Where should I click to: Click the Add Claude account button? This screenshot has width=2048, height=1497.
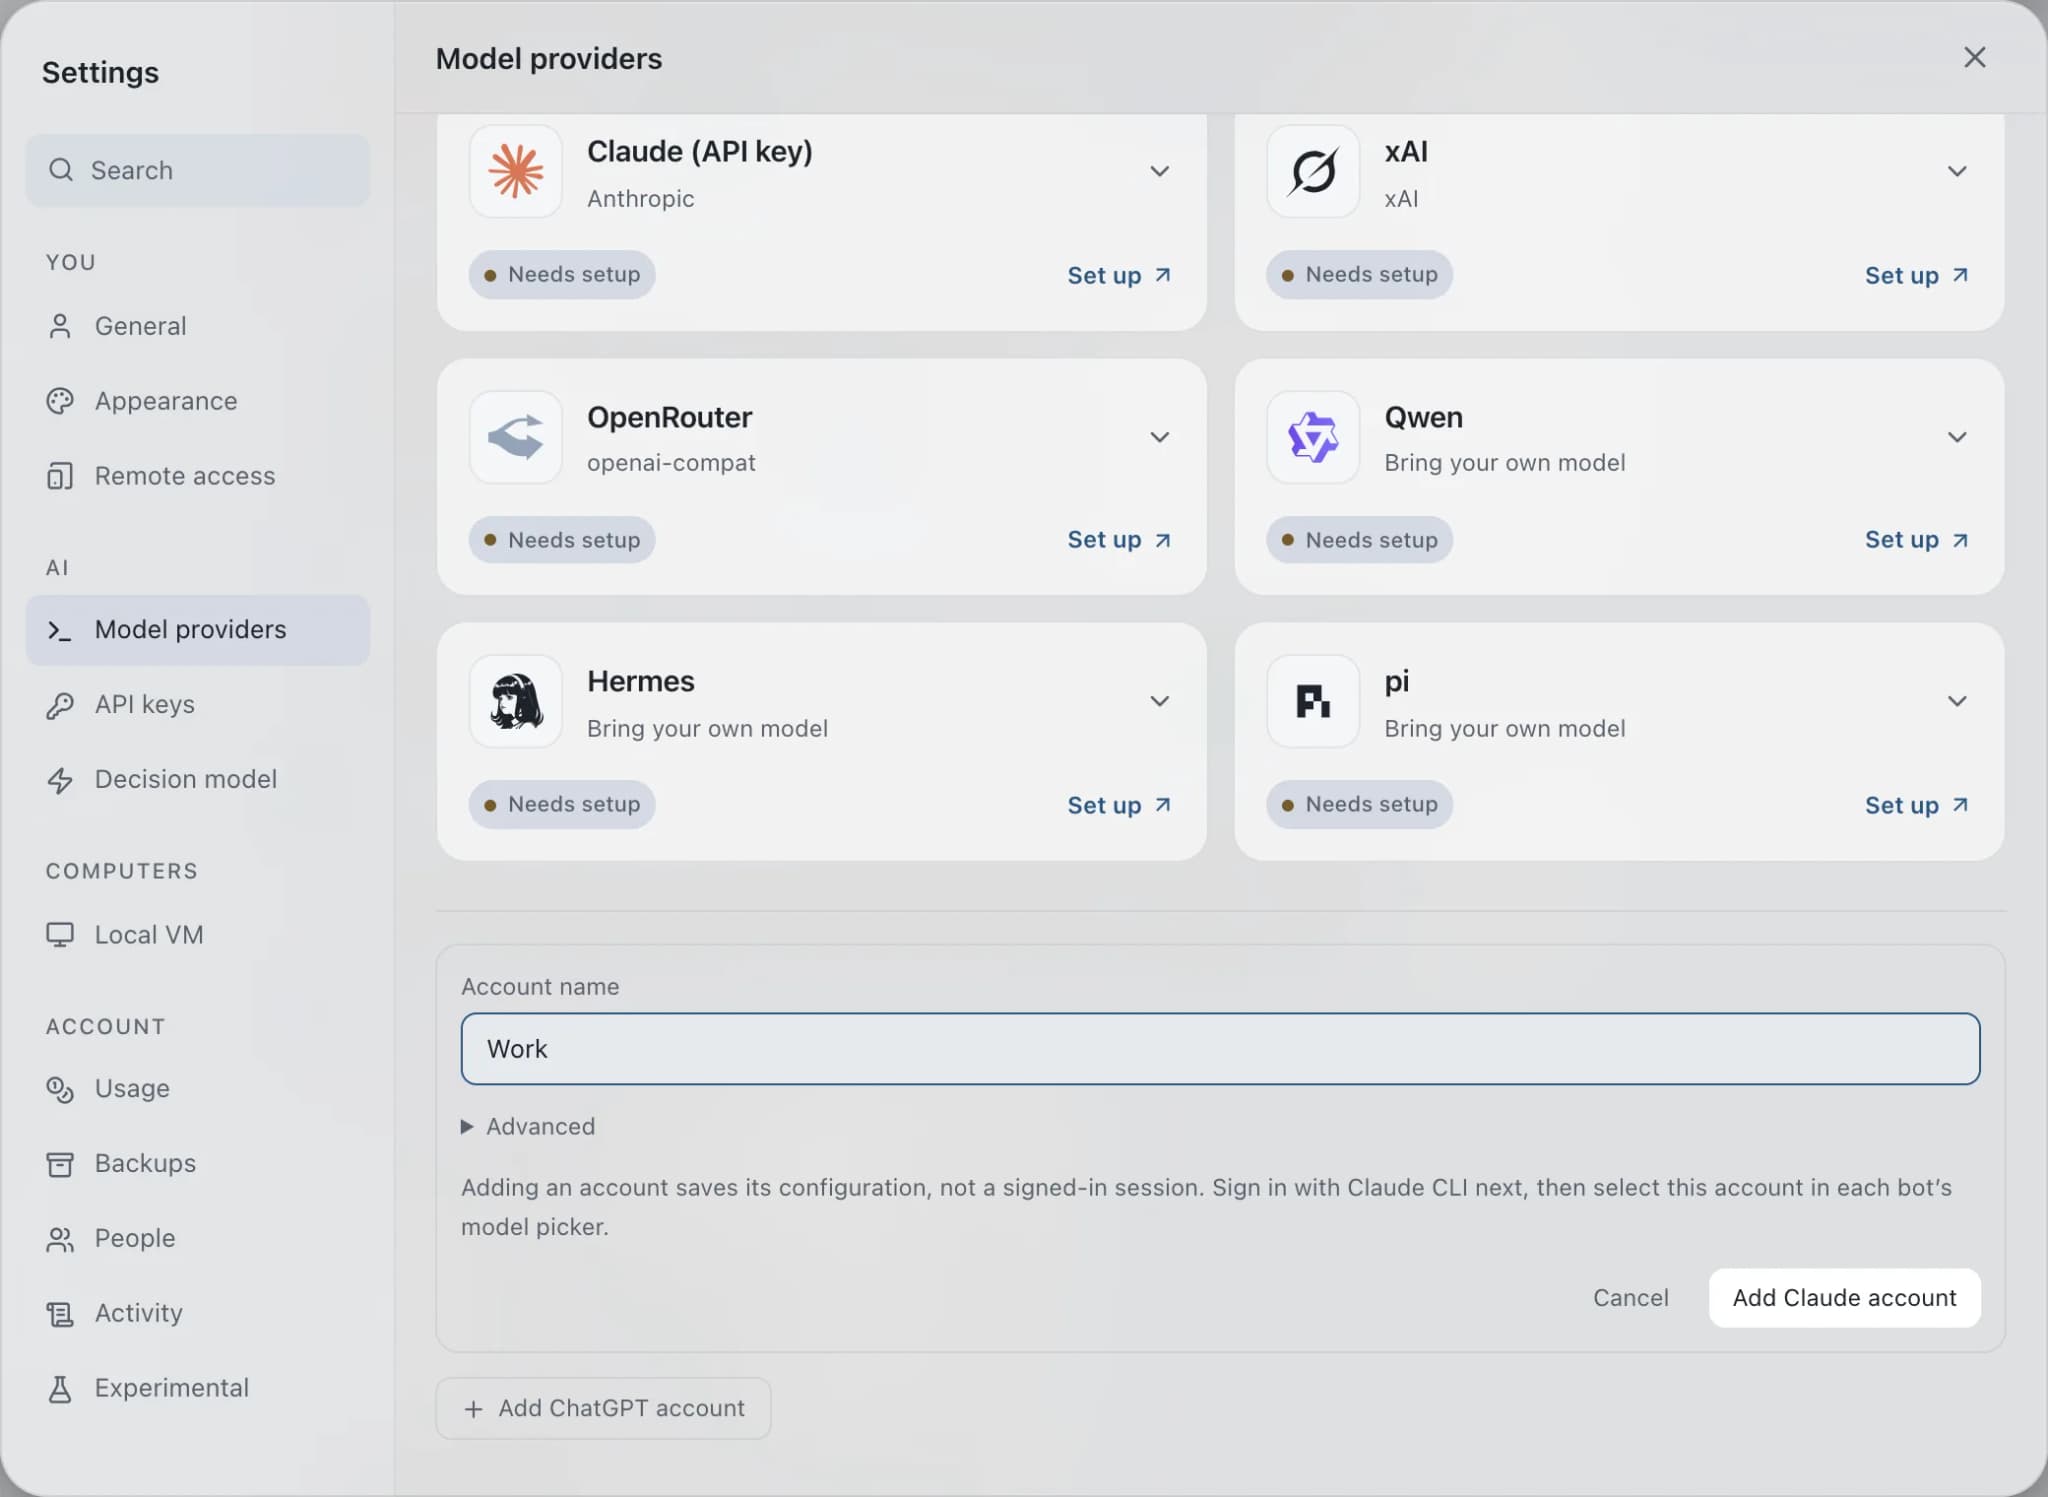click(1844, 1298)
